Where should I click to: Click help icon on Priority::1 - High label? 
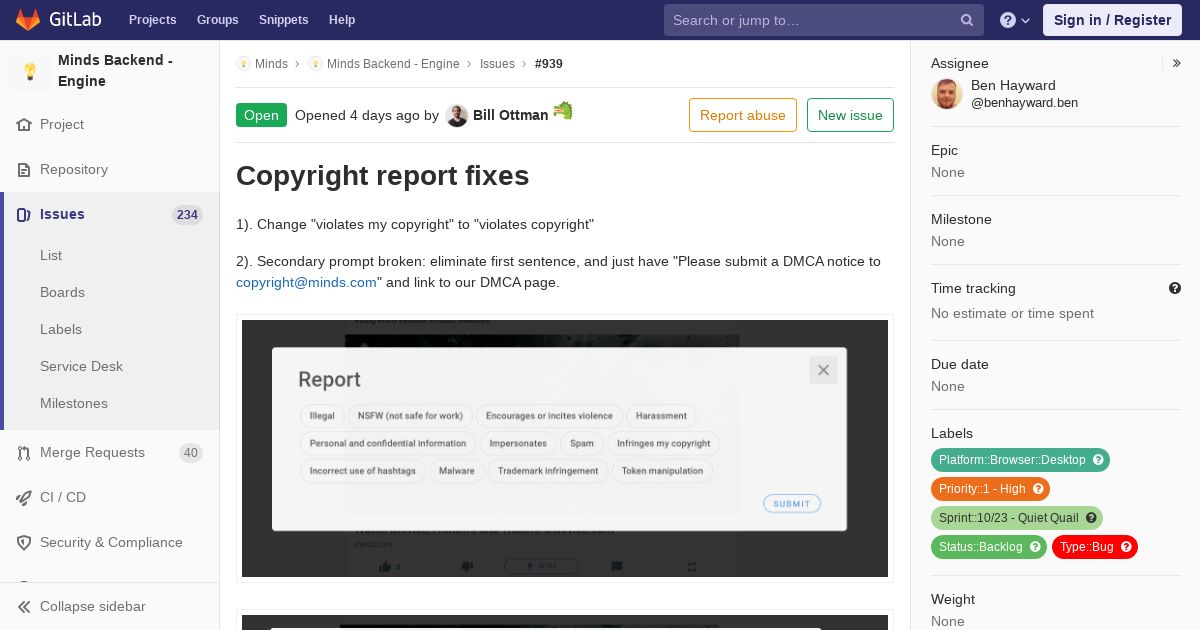[x=1038, y=489]
